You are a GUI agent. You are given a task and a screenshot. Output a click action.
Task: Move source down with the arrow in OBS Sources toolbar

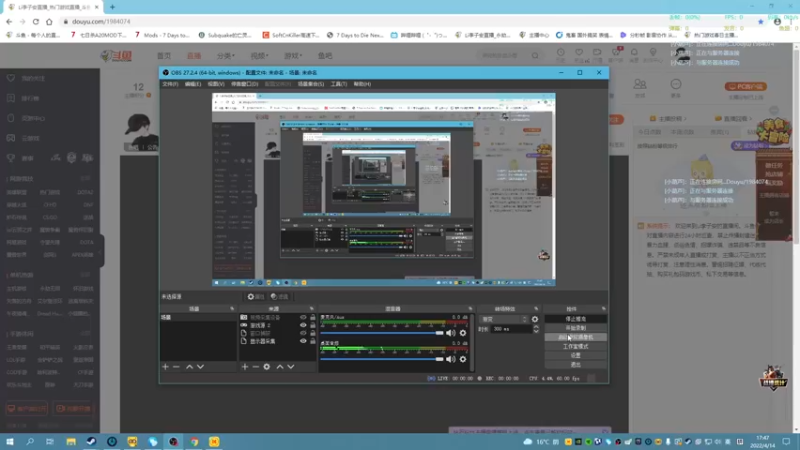(291, 367)
